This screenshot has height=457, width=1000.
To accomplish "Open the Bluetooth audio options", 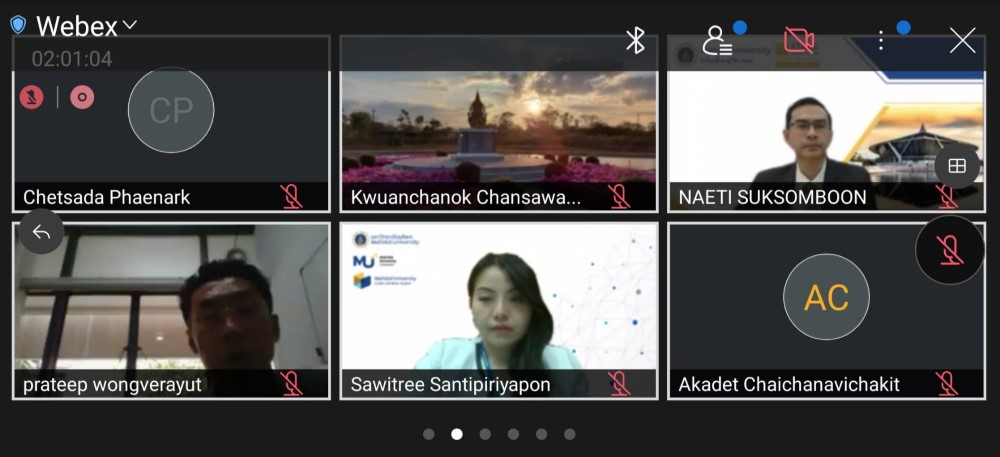I will pos(635,40).
